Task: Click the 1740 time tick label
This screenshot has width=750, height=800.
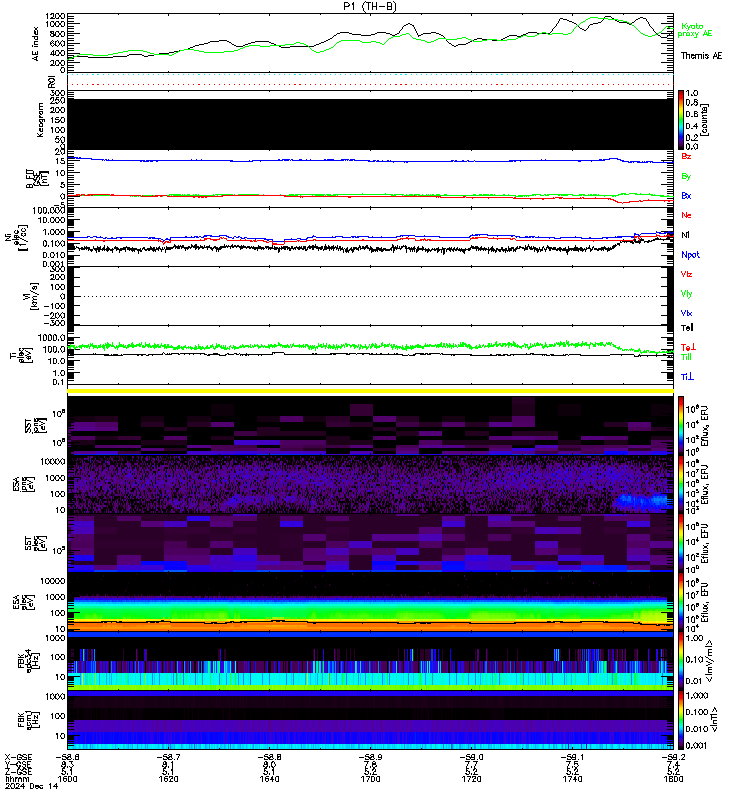Action: coord(572,779)
